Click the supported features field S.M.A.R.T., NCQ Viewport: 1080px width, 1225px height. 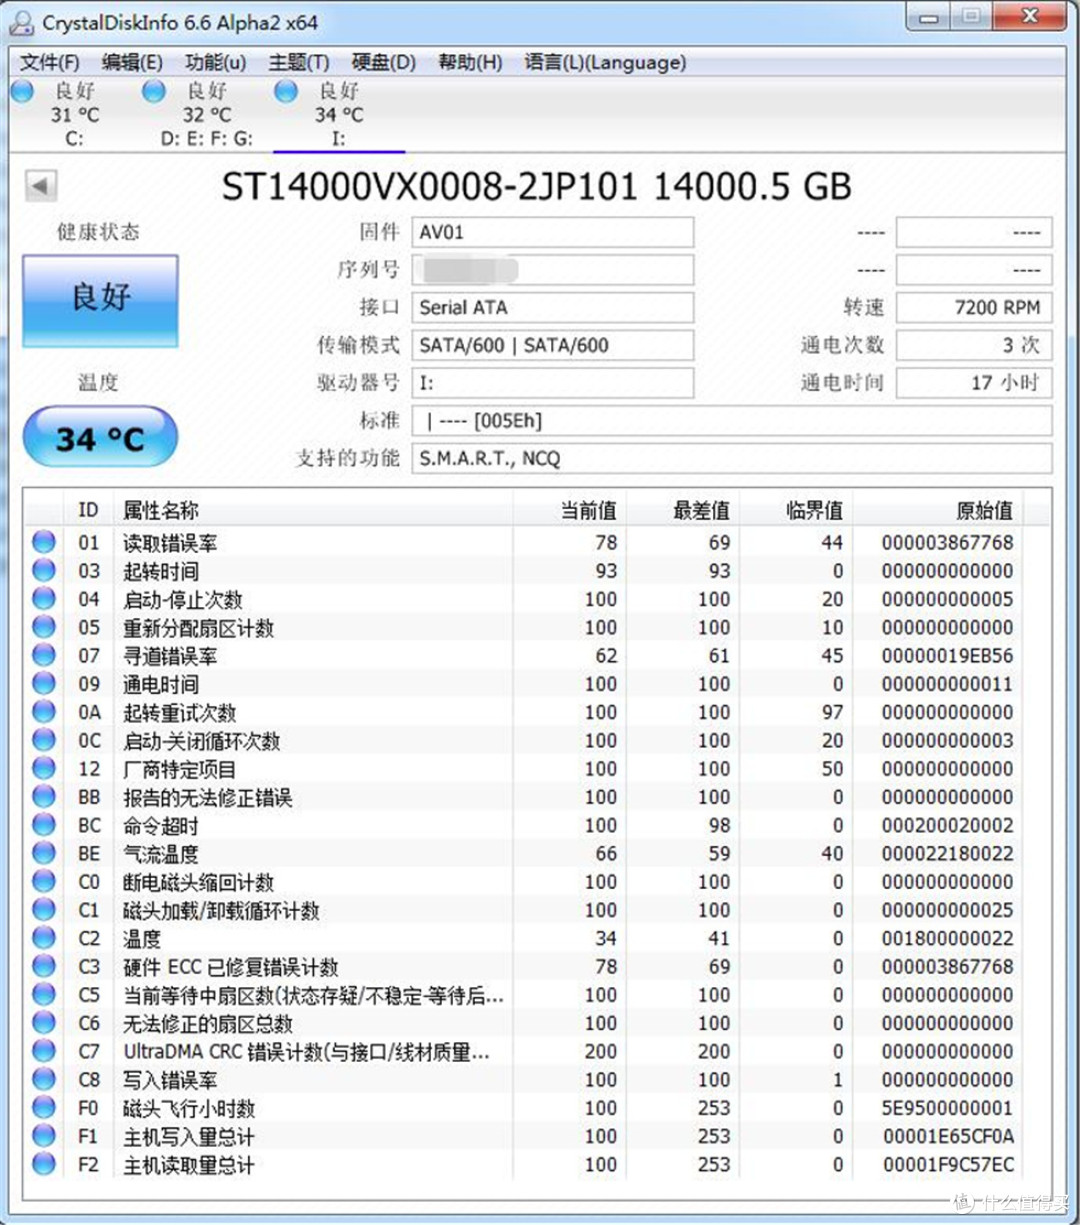[732, 458]
